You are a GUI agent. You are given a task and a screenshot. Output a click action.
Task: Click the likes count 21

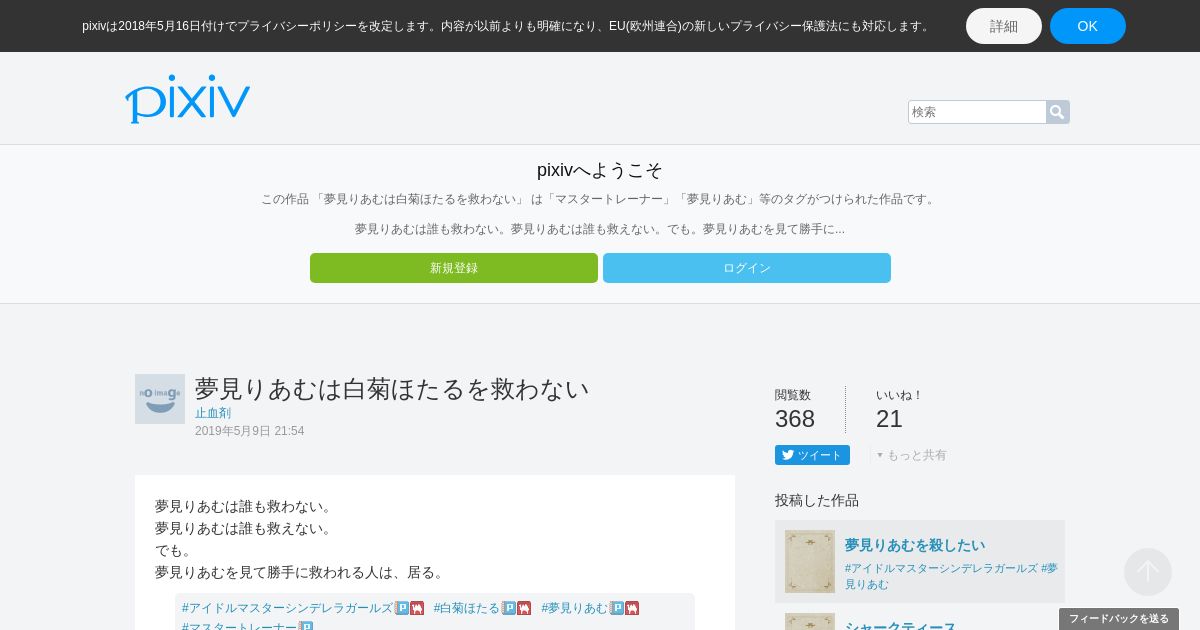(x=890, y=419)
